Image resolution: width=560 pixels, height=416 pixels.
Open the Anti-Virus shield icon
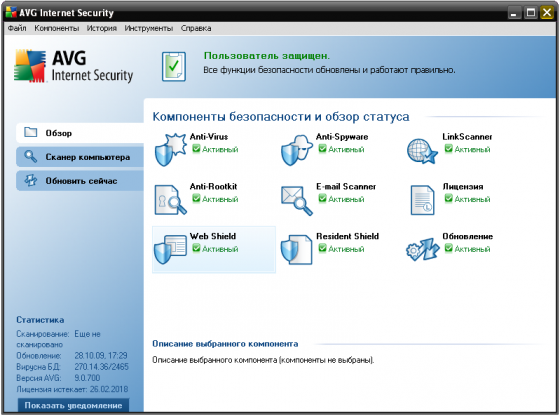point(170,149)
